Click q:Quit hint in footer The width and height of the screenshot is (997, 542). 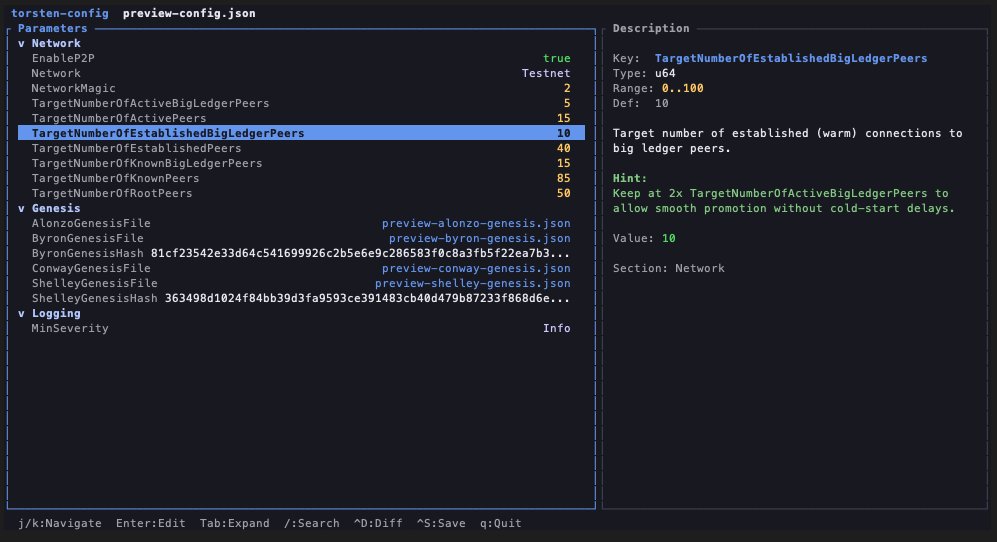pos(500,523)
